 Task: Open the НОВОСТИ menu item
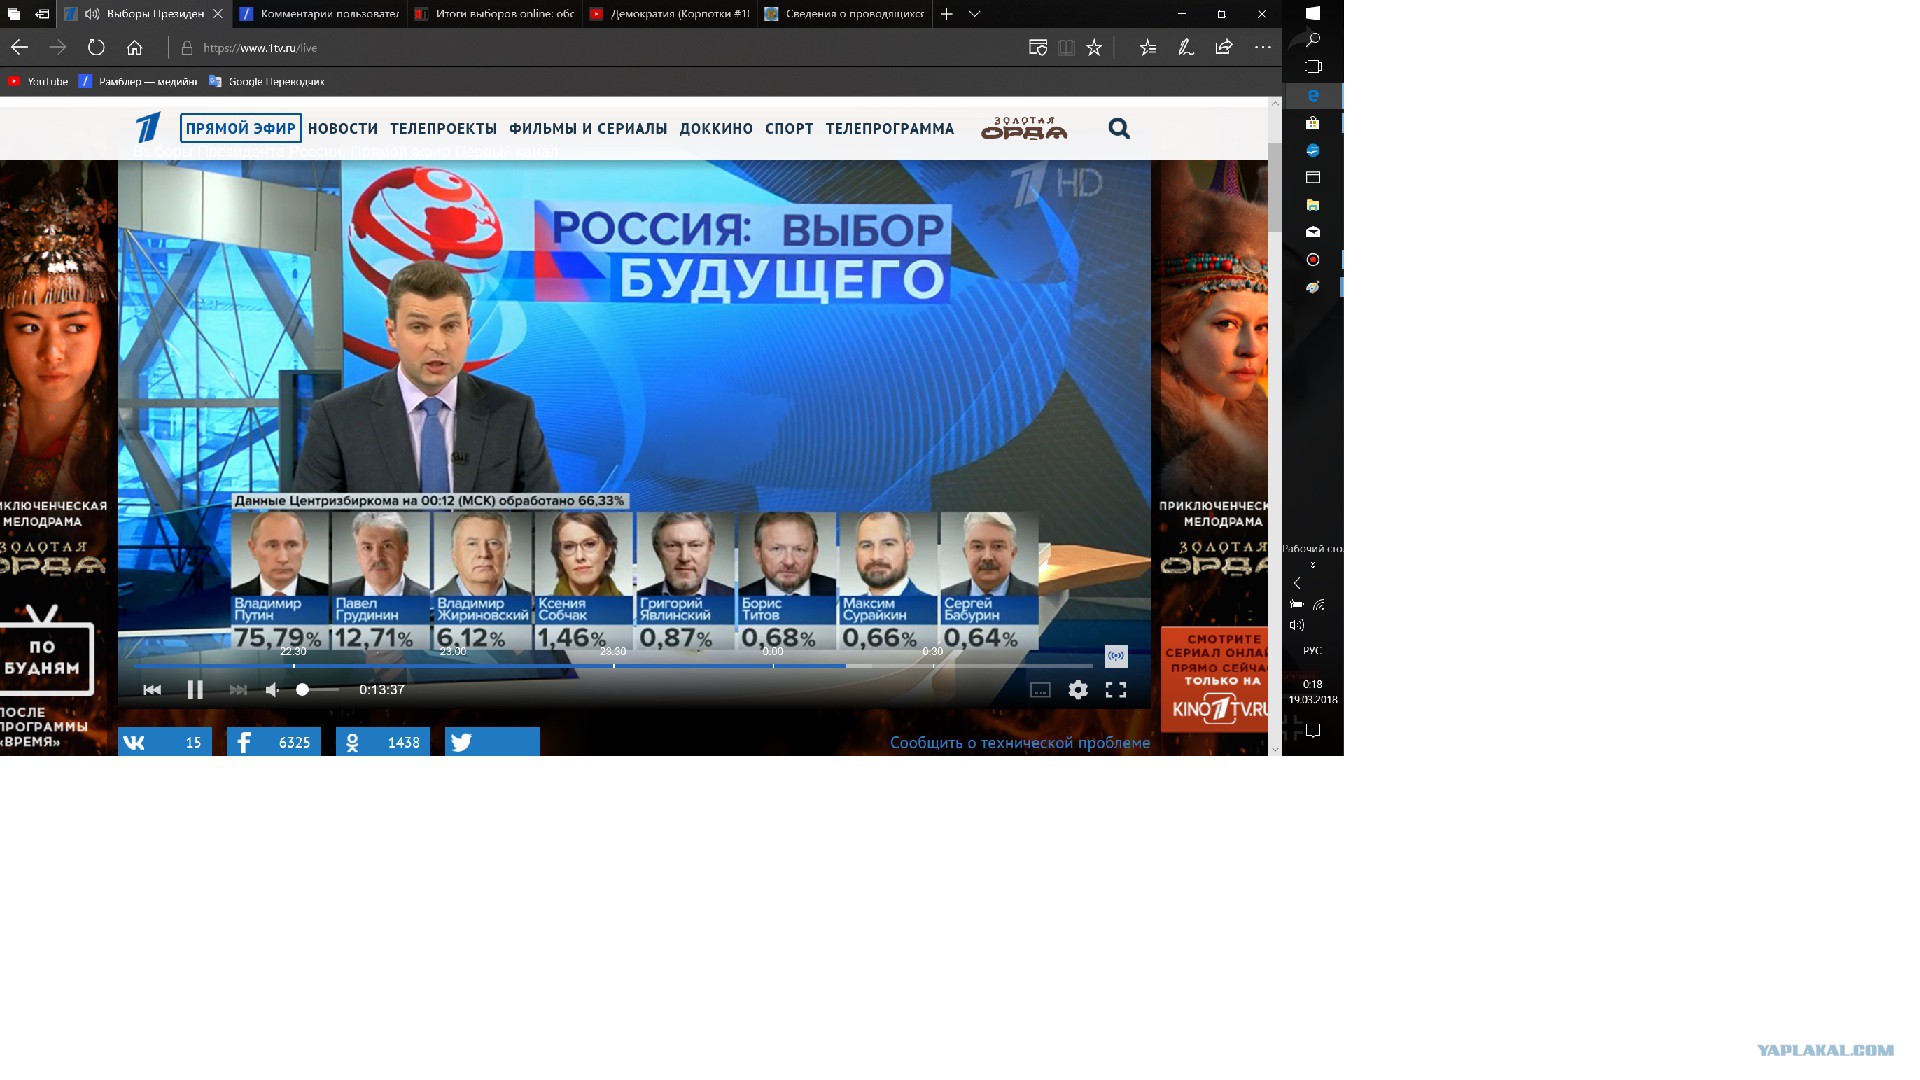[343, 129]
